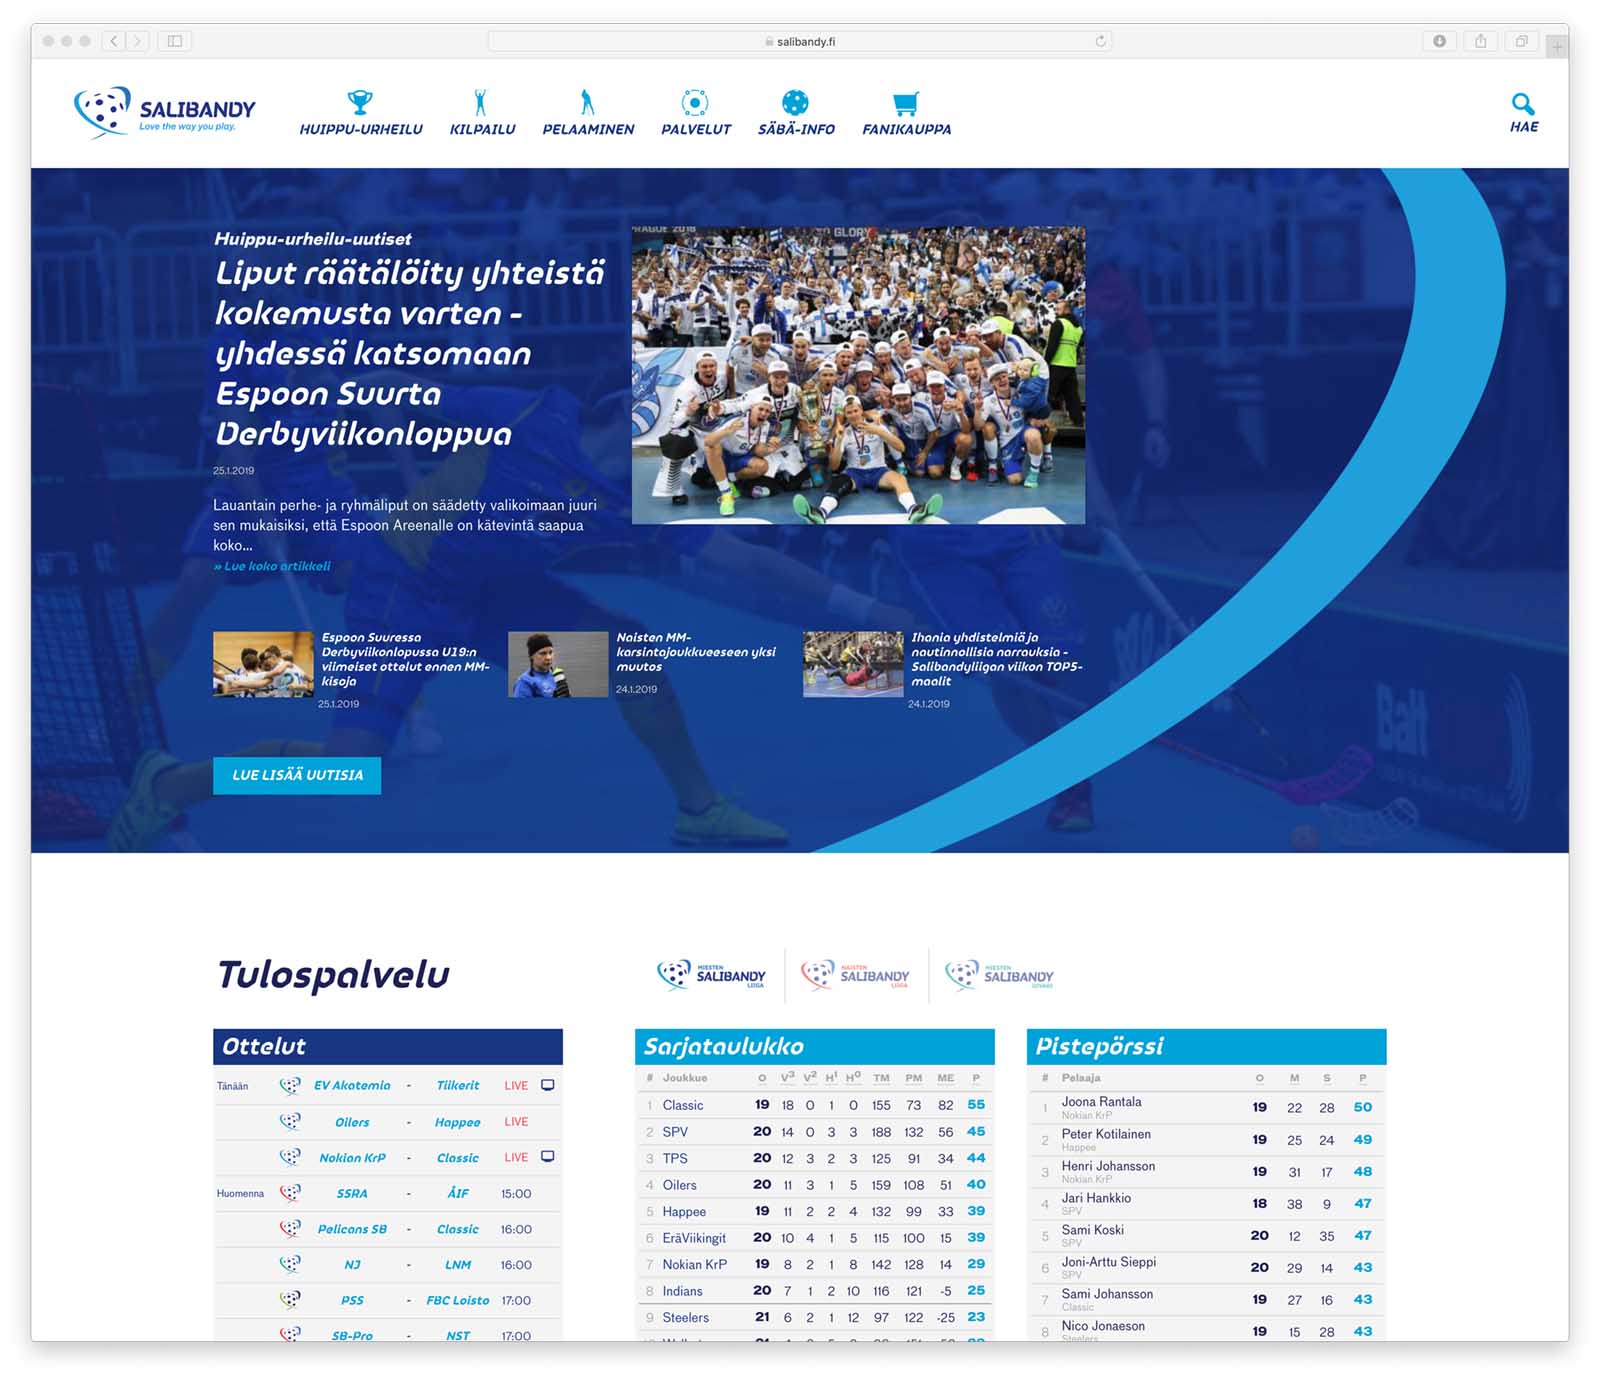Click EV Akatemia team in Ottelut
This screenshot has width=1600, height=1380.
(352, 1086)
